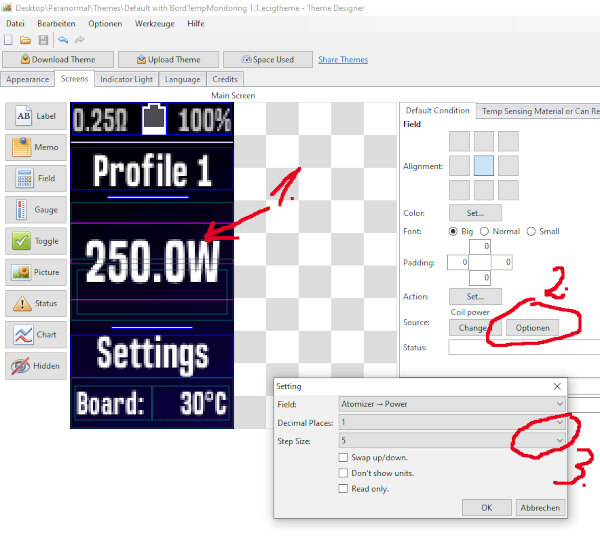Select the Chart element tool
Image resolution: width=600 pixels, height=548 pixels.
(x=36, y=335)
